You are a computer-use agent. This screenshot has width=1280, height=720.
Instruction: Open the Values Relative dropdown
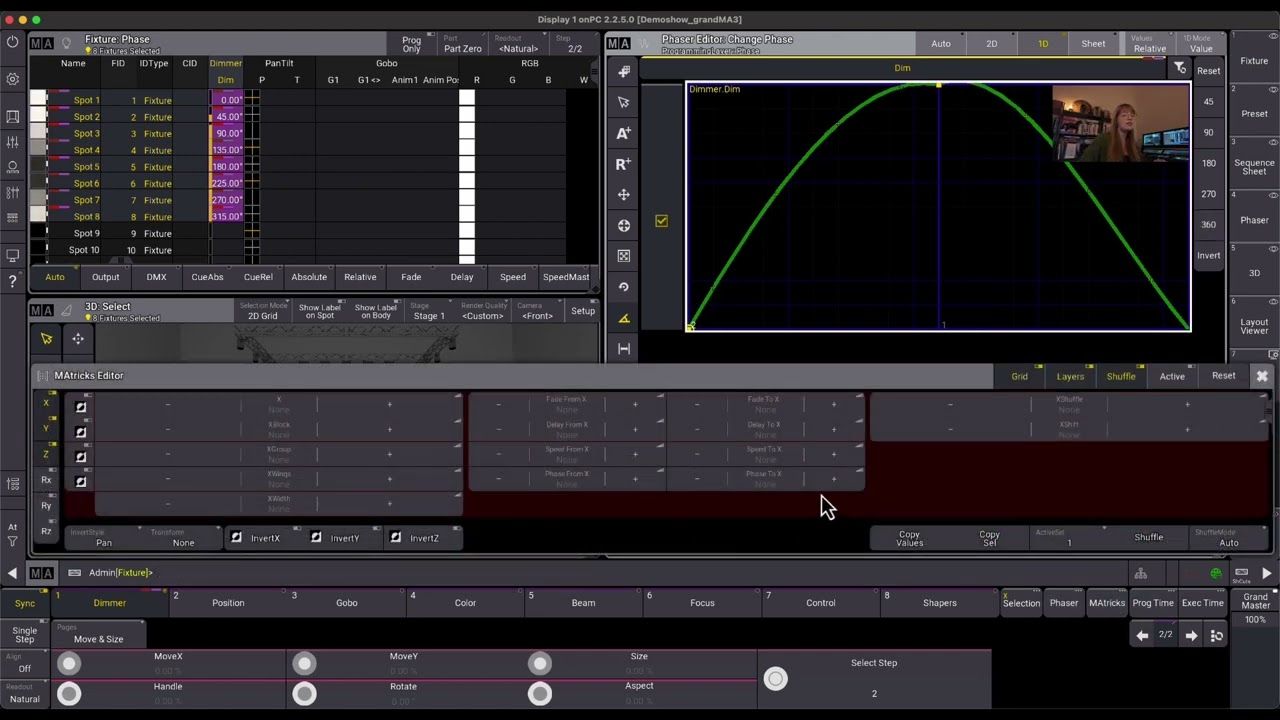(x=1149, y=44)
